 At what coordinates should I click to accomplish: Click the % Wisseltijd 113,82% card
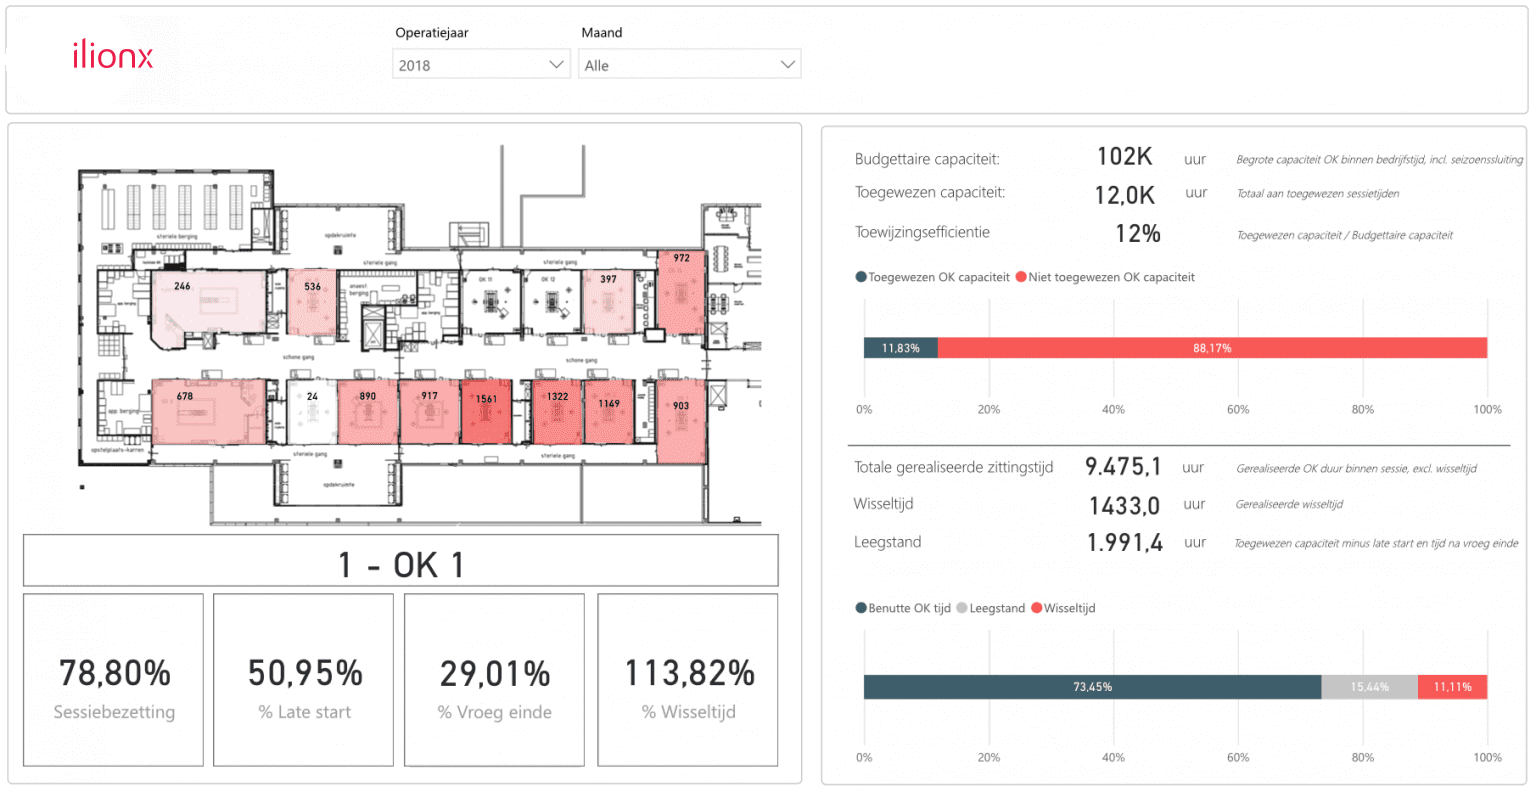tap(688, 680)
